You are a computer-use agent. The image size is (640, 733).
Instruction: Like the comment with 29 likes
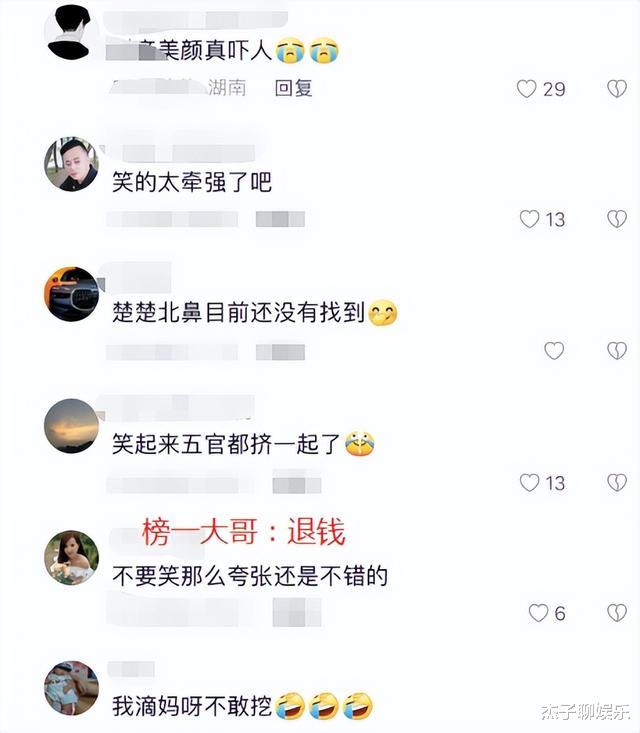coord(526,88)
